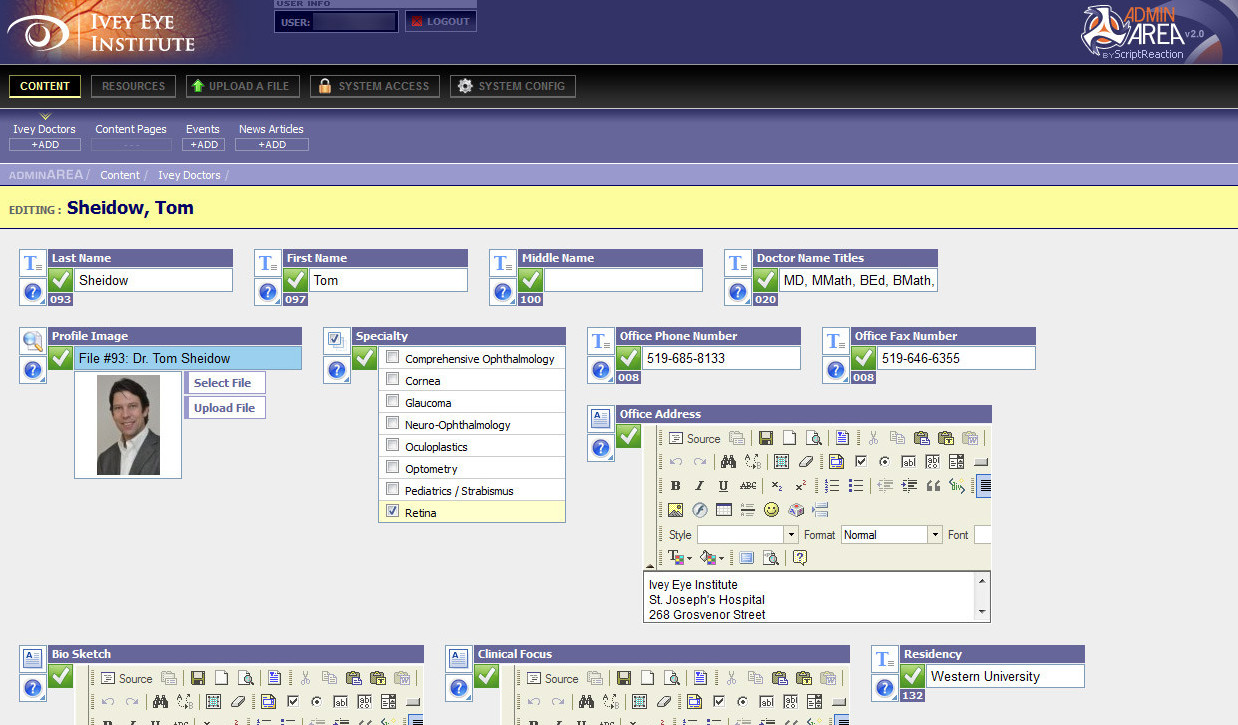Open help icon beside the Last Name field

coord(32,292)
